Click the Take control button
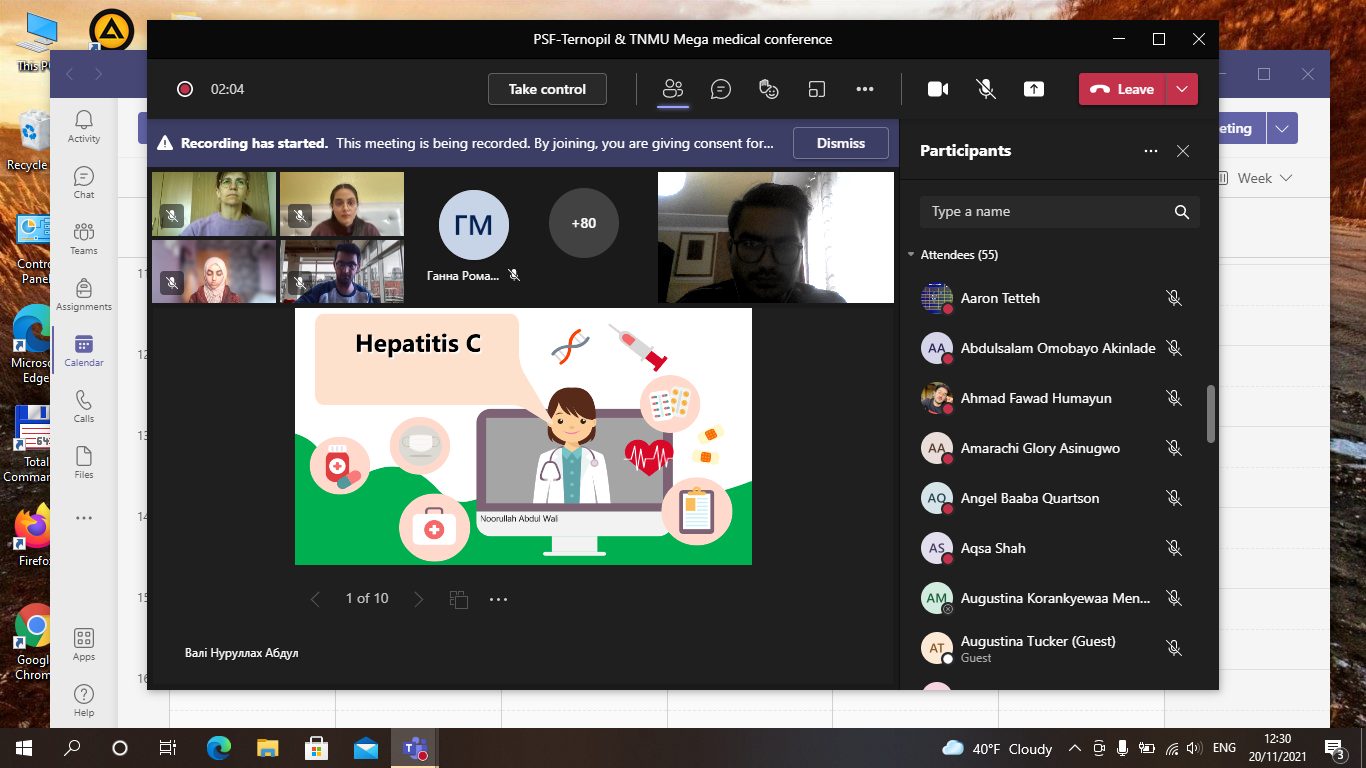Screen dimensions: 1366x768 547,89
